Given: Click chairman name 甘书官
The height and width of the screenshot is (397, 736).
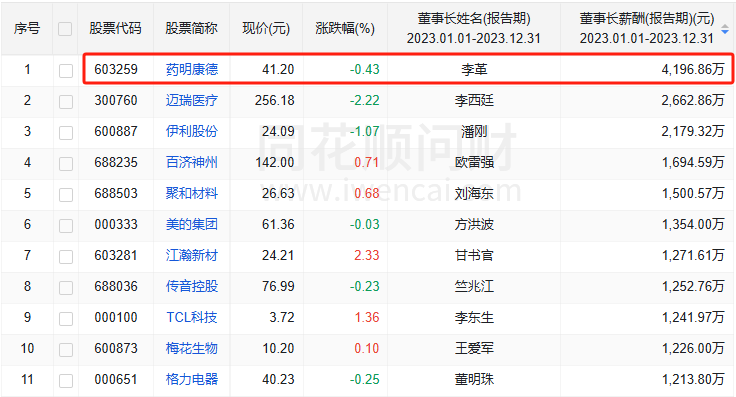Looking at the screenshot, I should pos(474,255).
